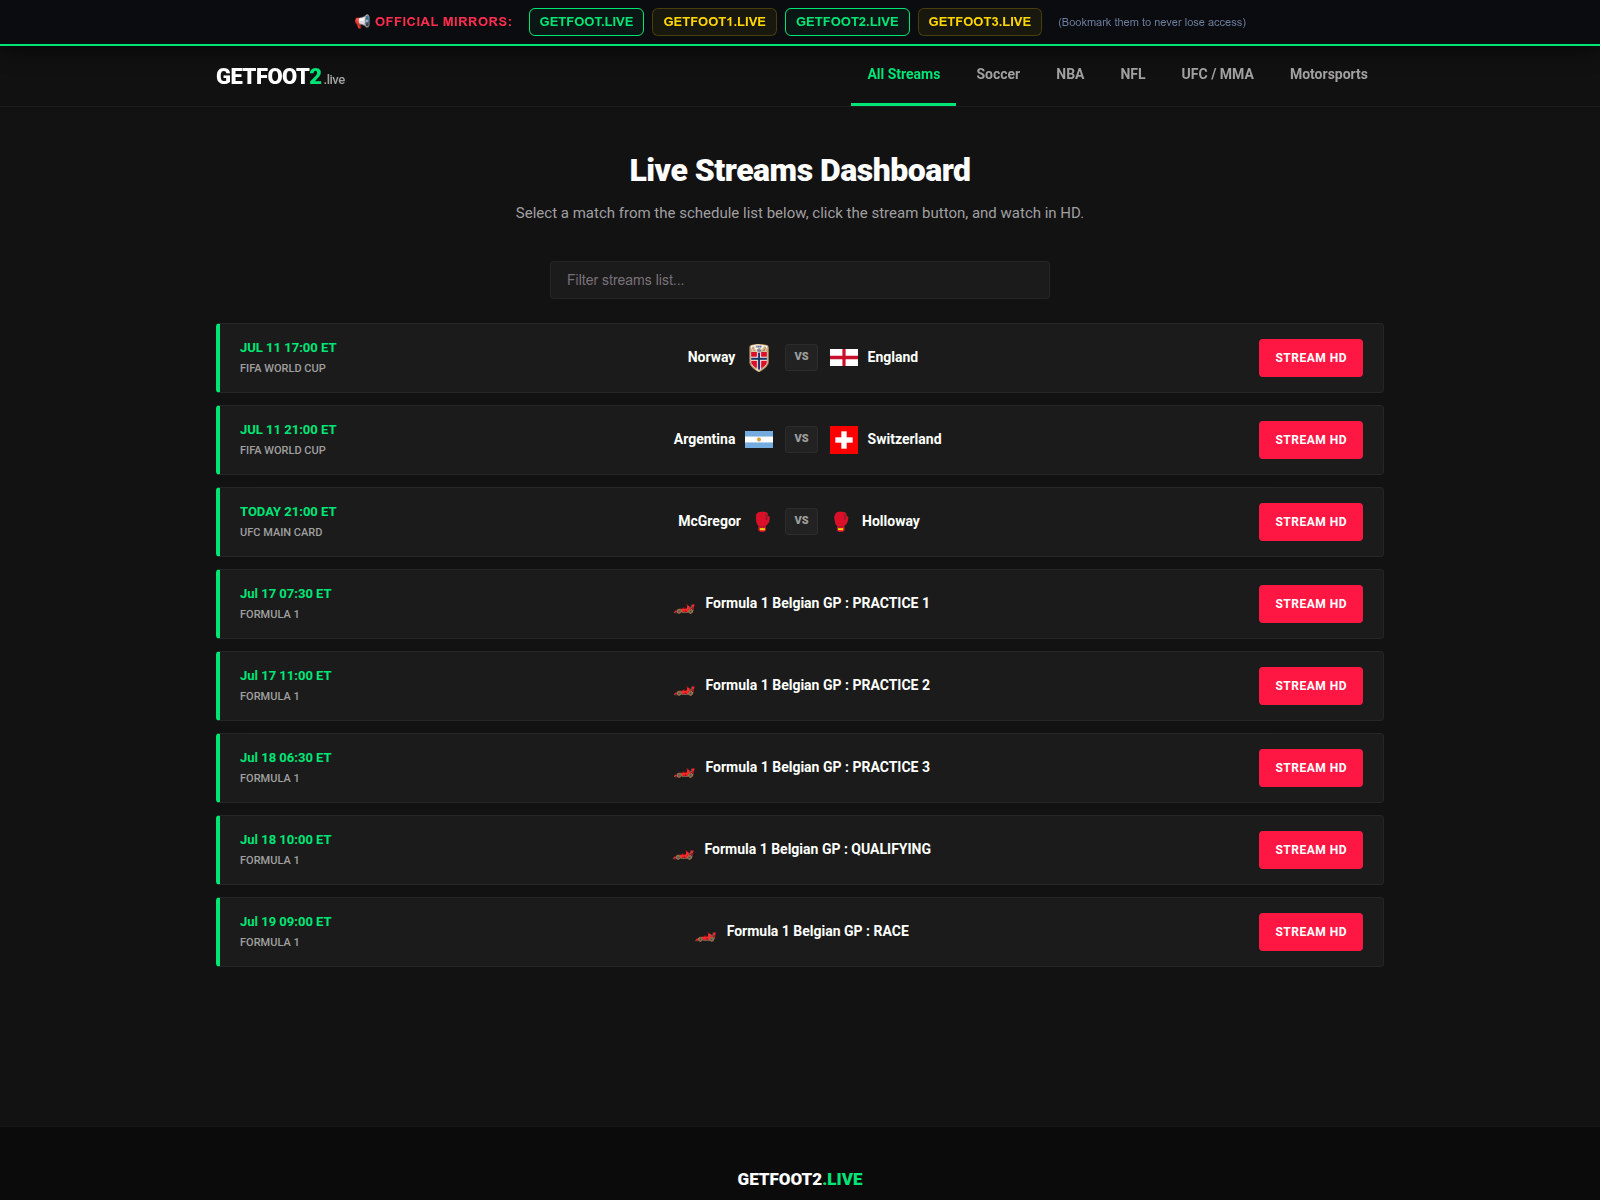Screen dimensions: 1600x1200
Task: Select the UFC / MMA tab
Action: pos(1217,74)
